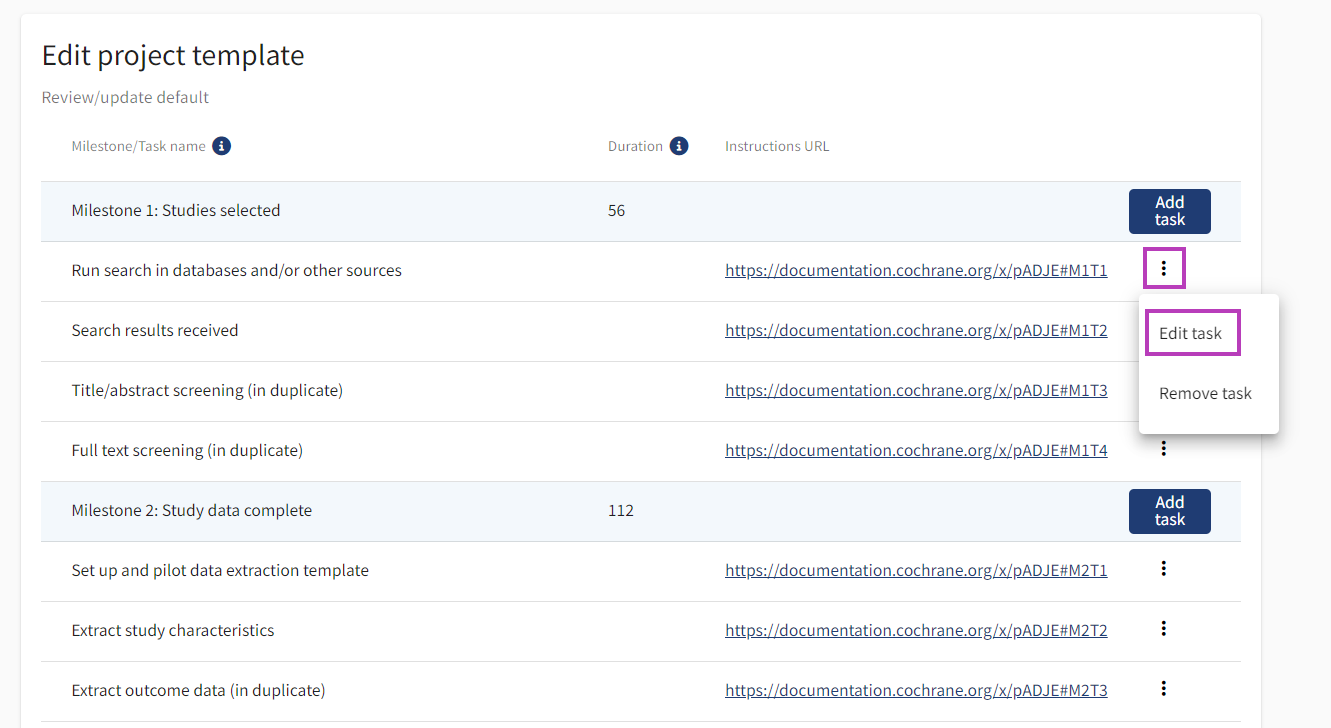This screenshot has height=728, width=1331.
Task: Follow the pADJE#M2T2 instructions link
Action: point(916,630)
